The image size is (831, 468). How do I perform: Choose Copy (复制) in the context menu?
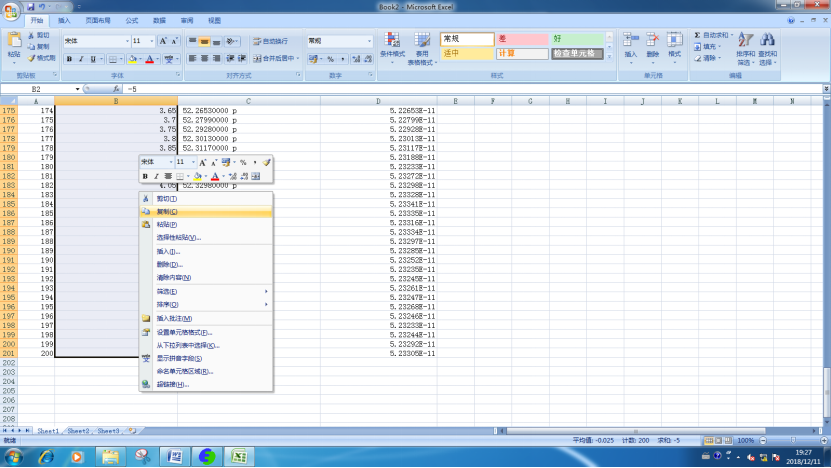point(206,211)
